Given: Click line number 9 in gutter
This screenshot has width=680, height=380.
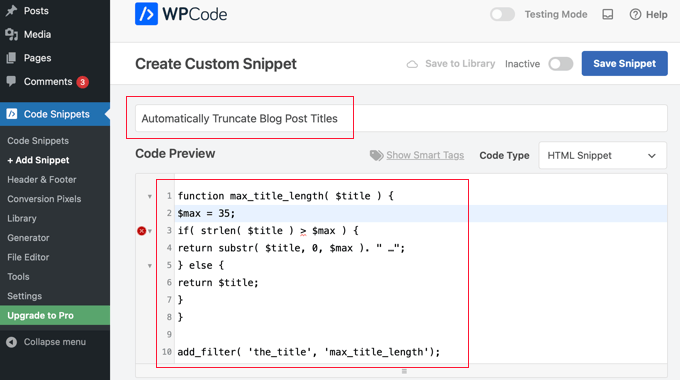Looking at the screenshot, I should click(169, 334).
